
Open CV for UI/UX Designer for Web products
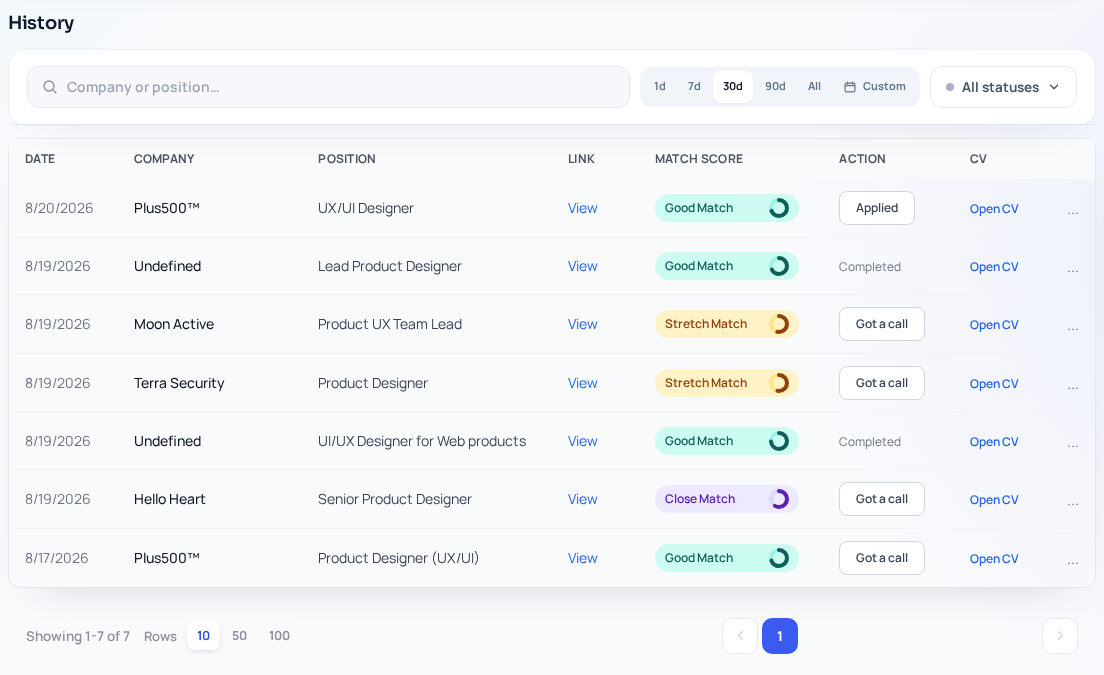click(x=993, y=442)
